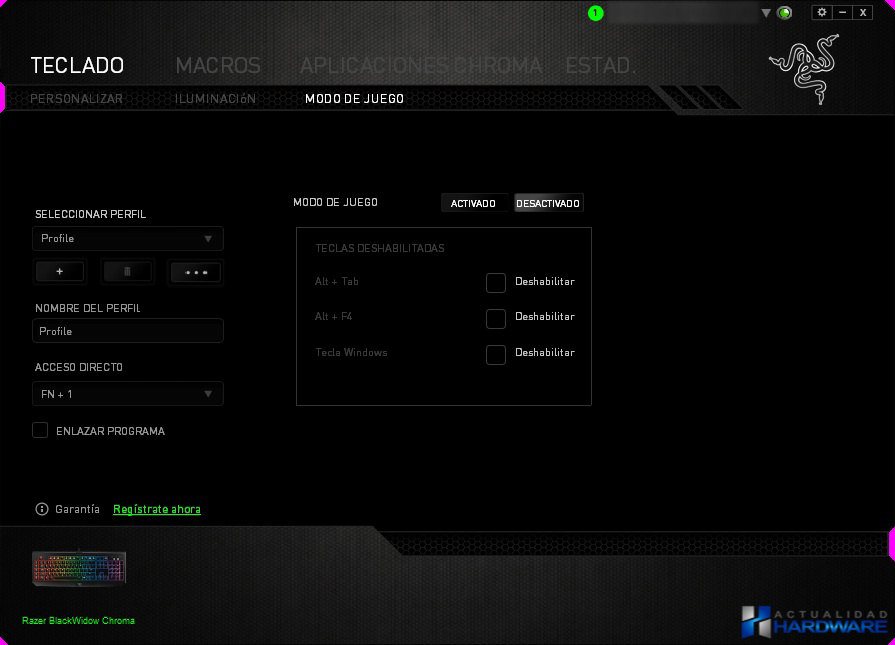
Task: Check Deshabilitar for Tecla Windows
Action: pos(495,354)
